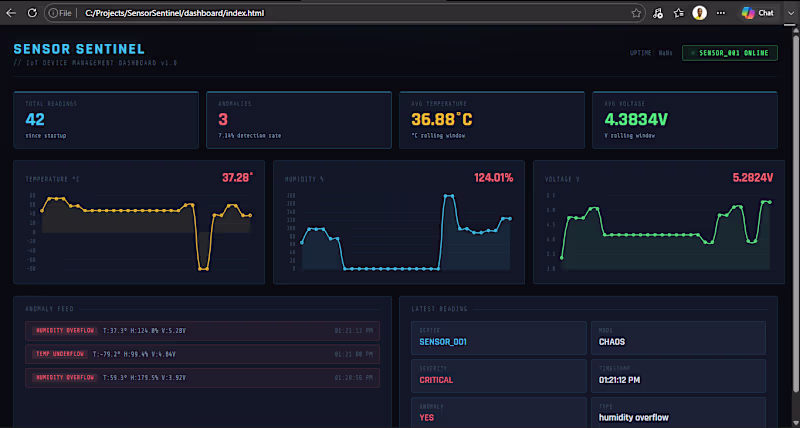800x428 pixels.
Task: Click the UPTIME label in header
Action: 640,53
